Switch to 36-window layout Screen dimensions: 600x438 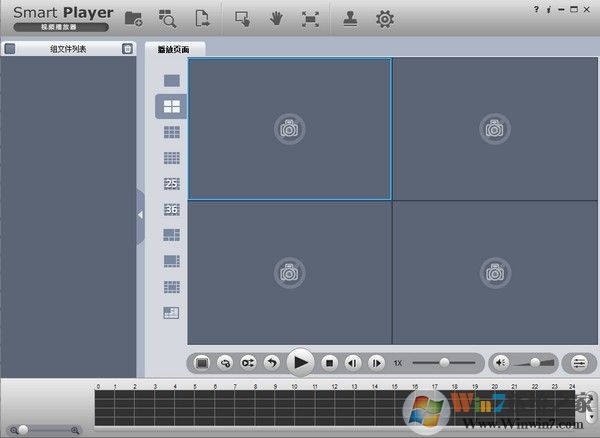click(x=171, y=209)
